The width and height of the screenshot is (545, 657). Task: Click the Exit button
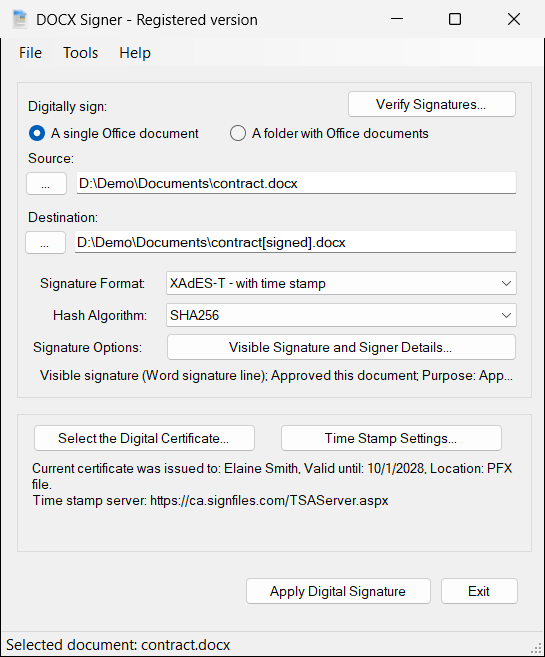tap(479, 591)
